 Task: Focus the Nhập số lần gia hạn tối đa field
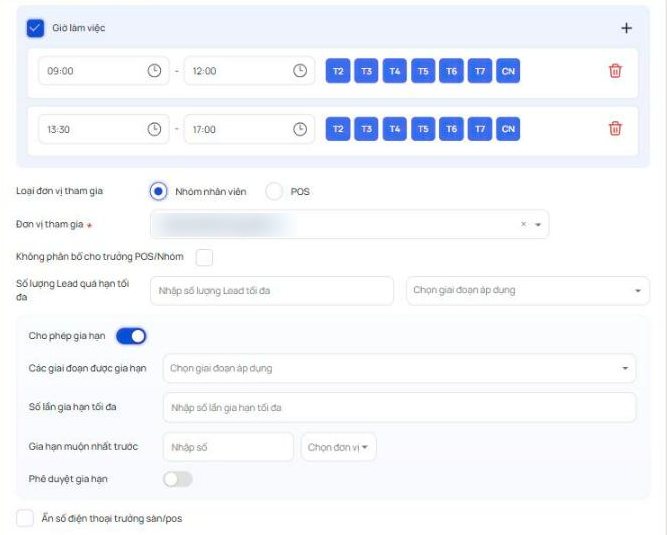coord(399,407)
